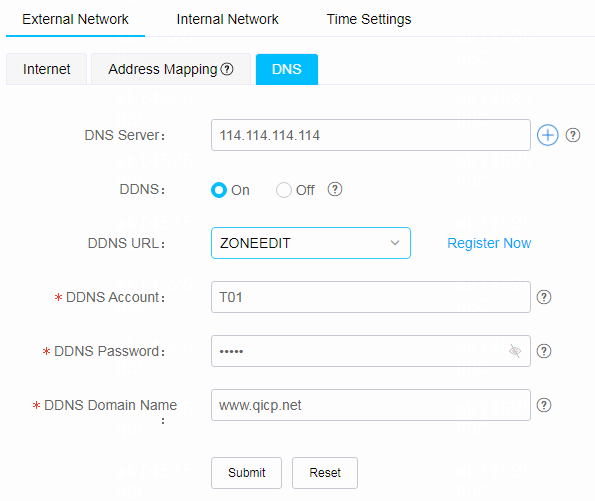Screen dimensions: 595x501
Task: Focus the DNS Server address field
Action: 371,135
